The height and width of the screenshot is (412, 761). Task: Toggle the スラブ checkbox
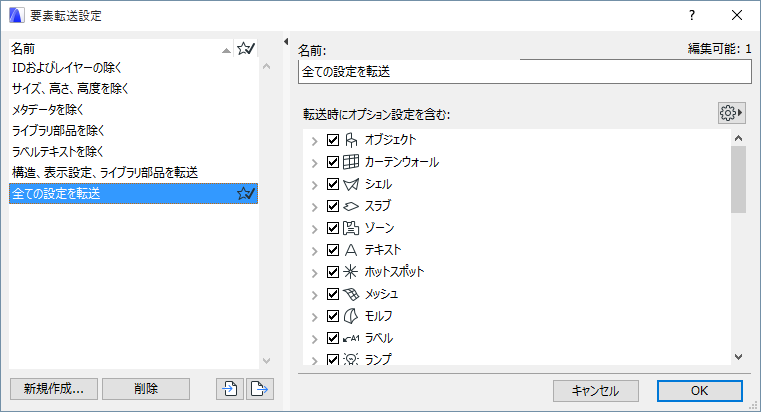pyautogui.click(x=332, y=206)
